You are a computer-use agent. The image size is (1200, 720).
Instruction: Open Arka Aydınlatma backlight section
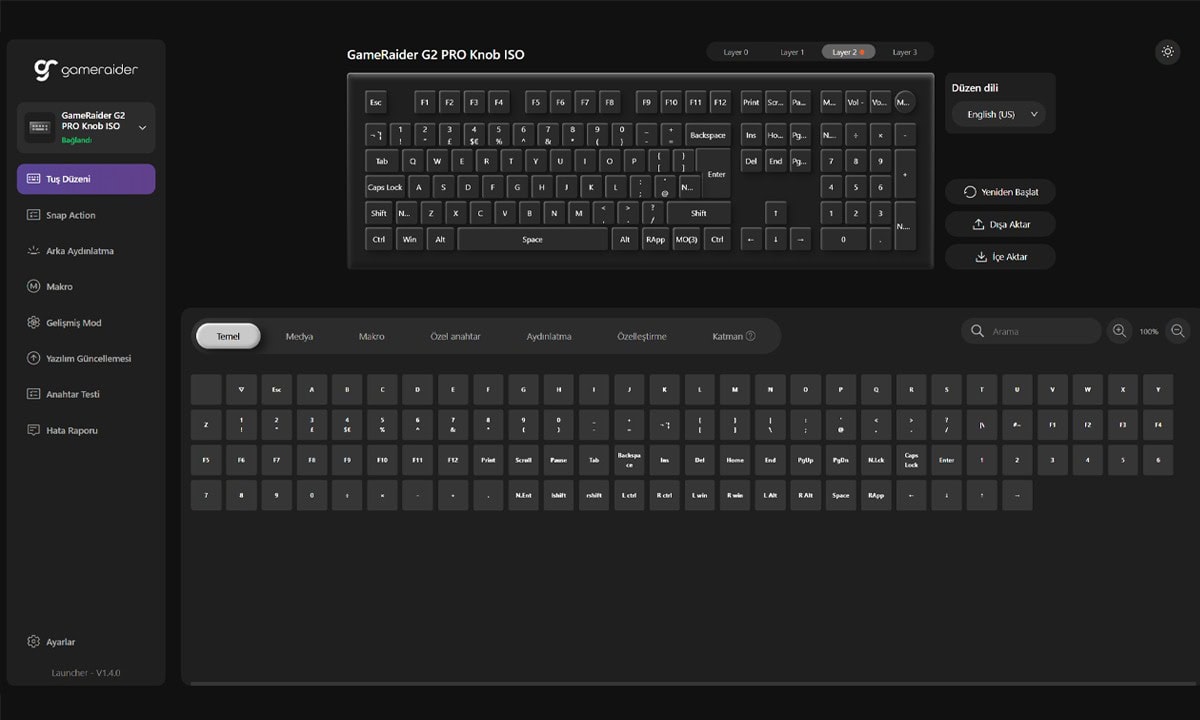pos(86,251)
